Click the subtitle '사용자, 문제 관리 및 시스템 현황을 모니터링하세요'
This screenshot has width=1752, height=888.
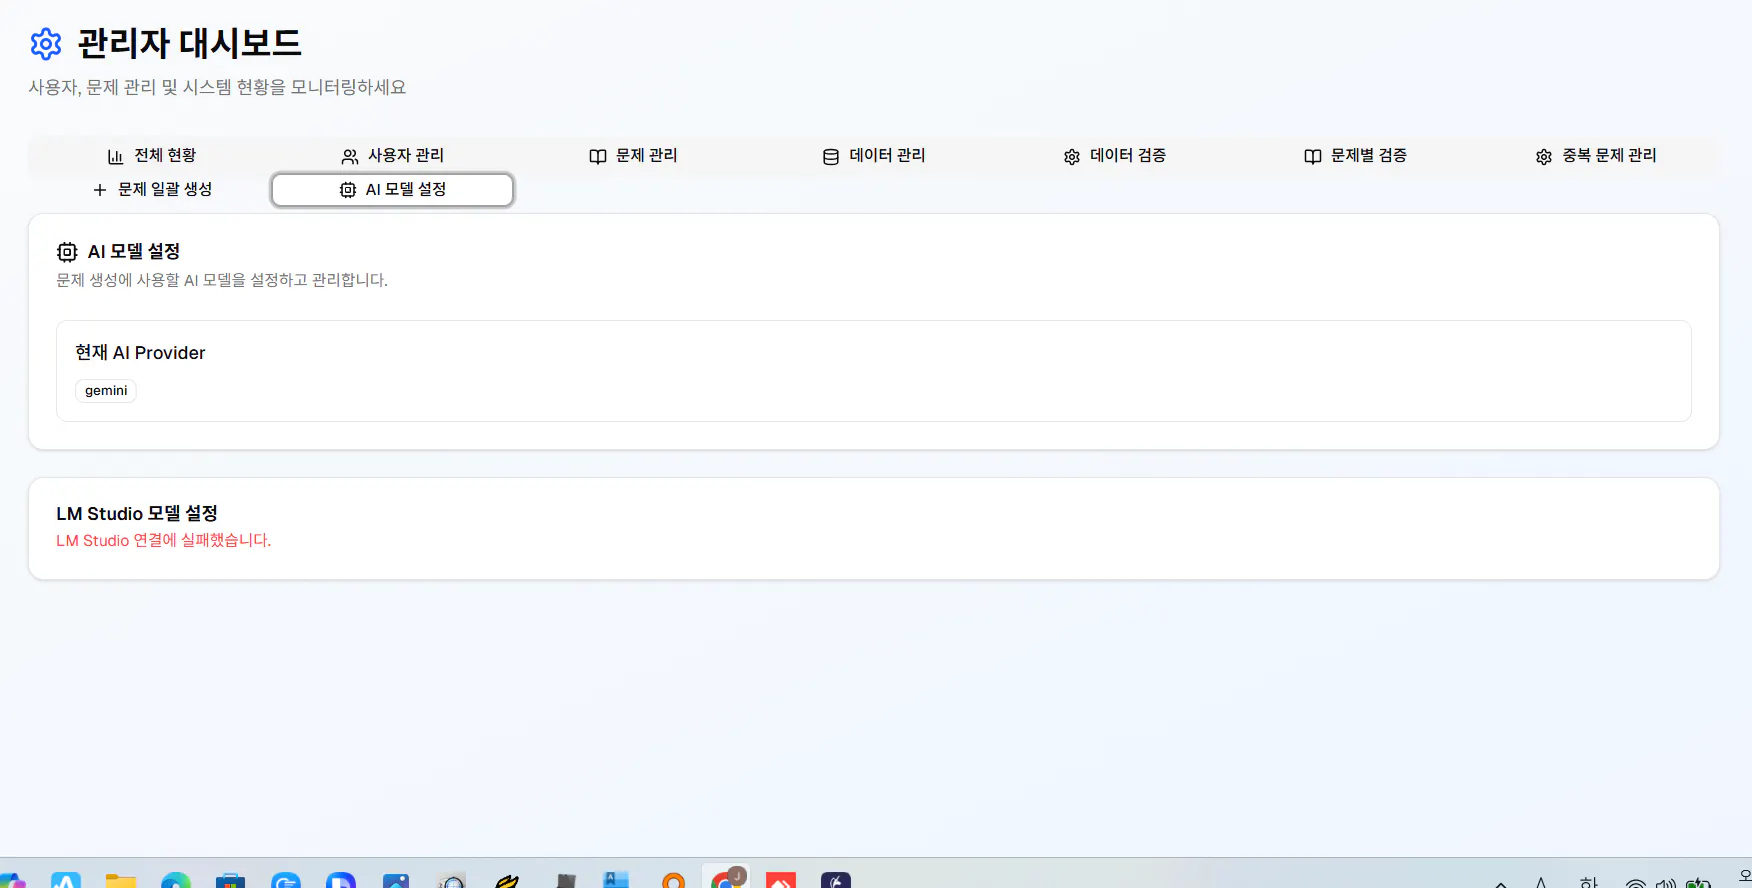217,87
